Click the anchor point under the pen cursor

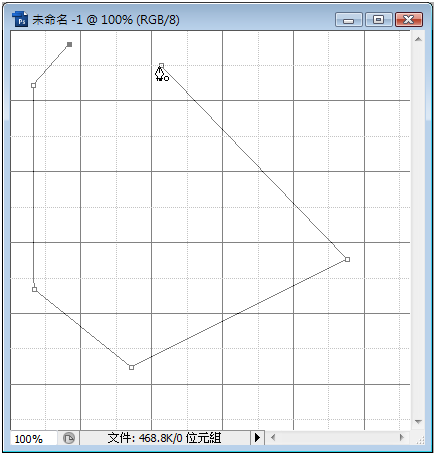(161, 65)
